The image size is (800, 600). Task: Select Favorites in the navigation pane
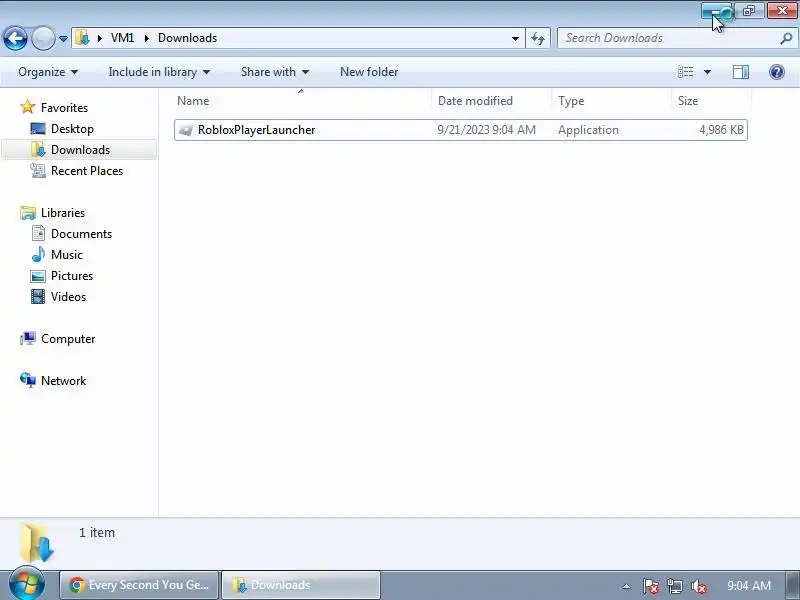[64, 108]
